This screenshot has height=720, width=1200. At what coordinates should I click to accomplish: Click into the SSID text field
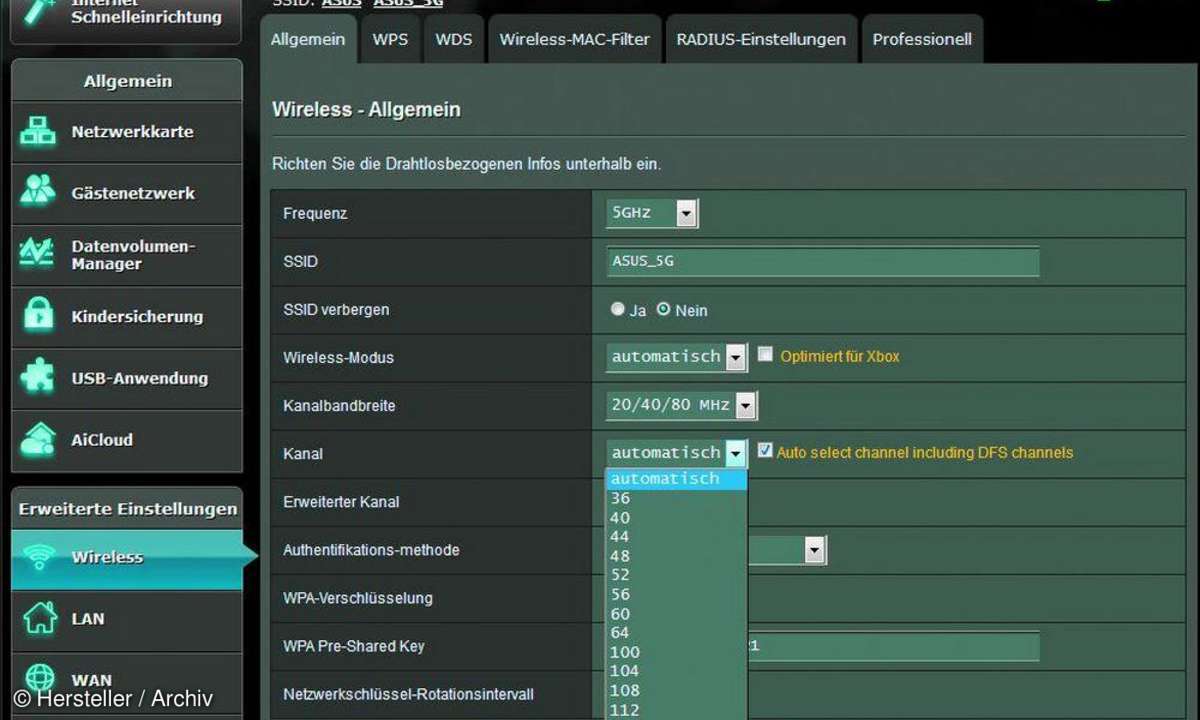[x=822, y=261]
